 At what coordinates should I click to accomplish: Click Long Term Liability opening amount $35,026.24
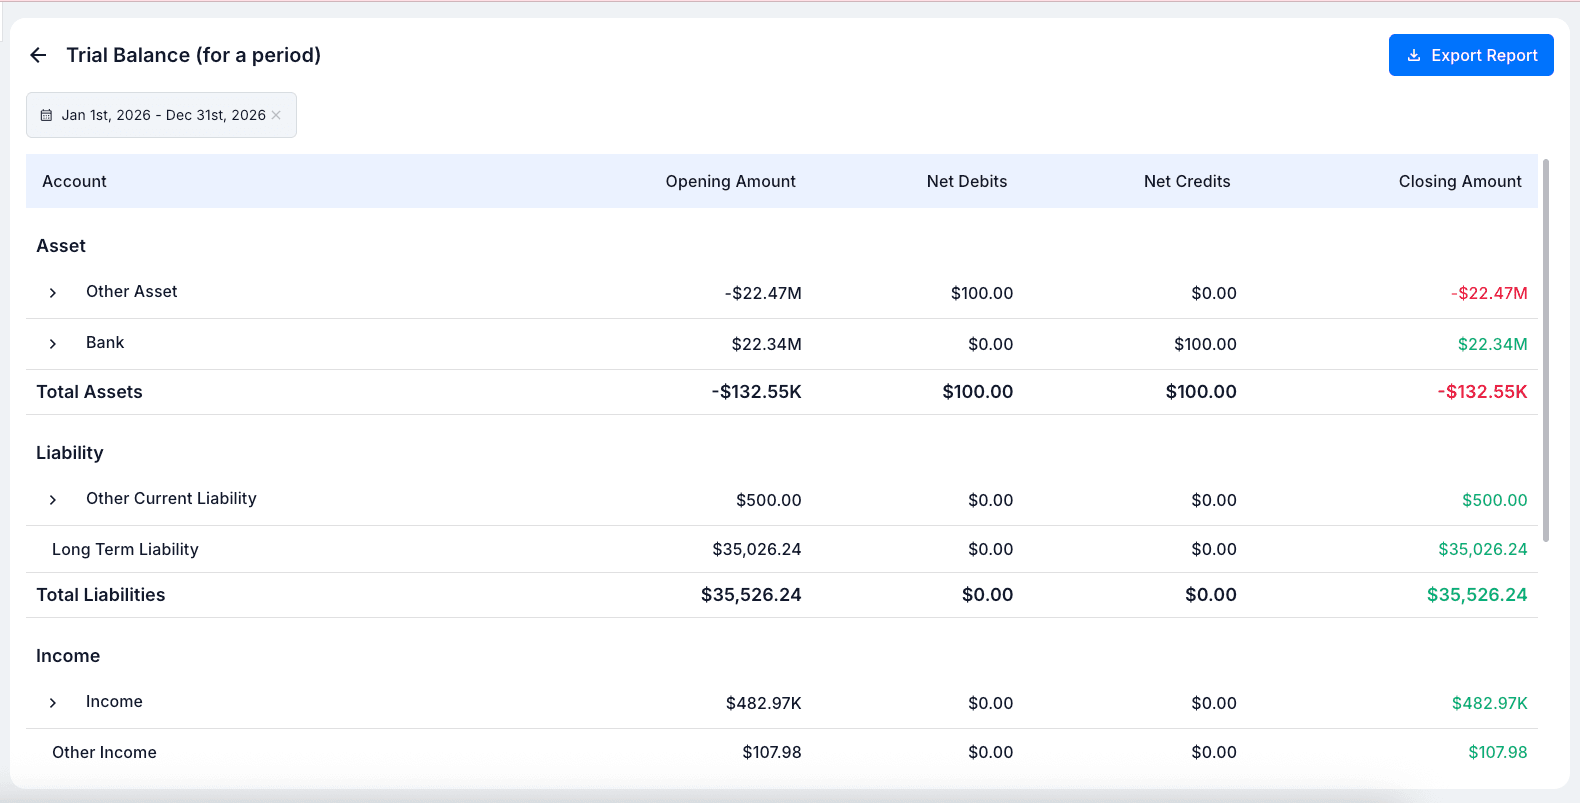click(757, 549)
